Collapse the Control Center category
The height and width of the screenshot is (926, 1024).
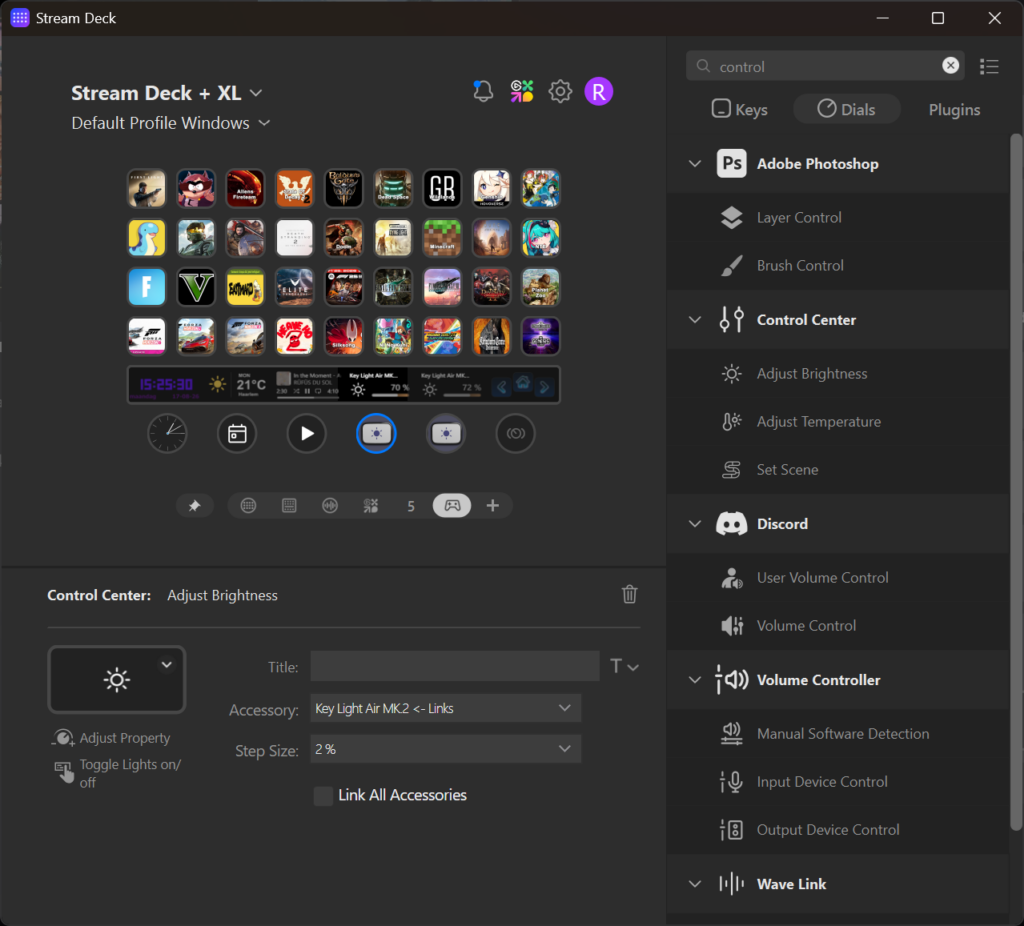point(695,320)
